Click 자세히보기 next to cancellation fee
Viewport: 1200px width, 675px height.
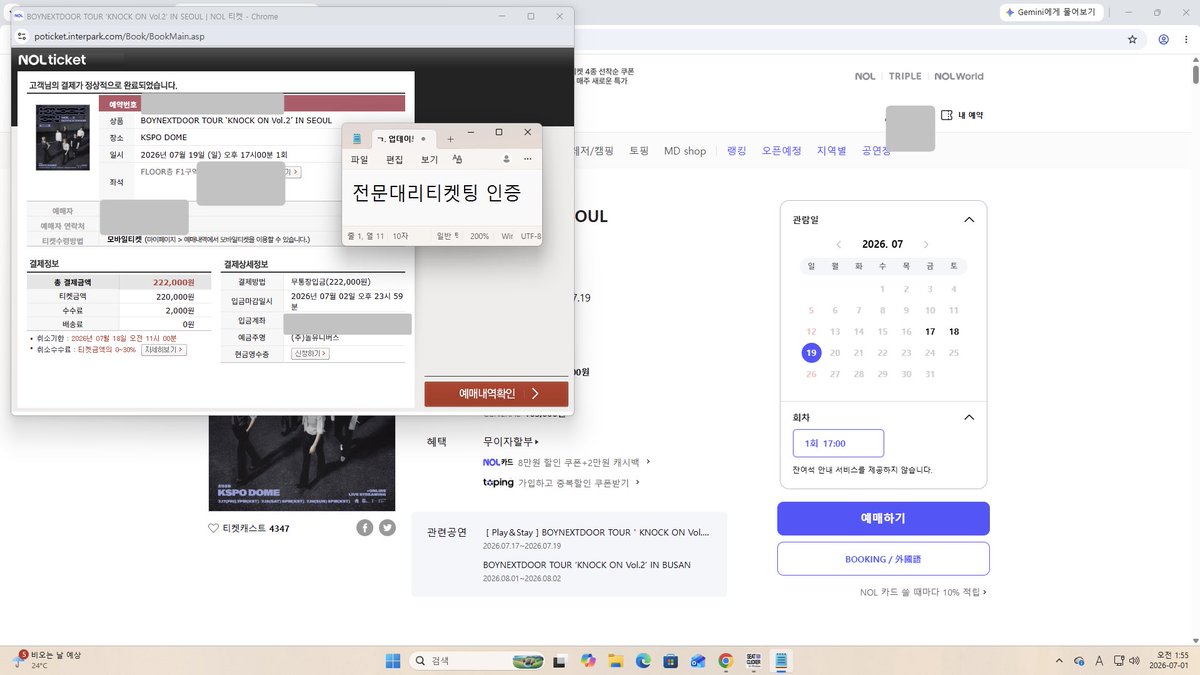click(x=166, y=350)
